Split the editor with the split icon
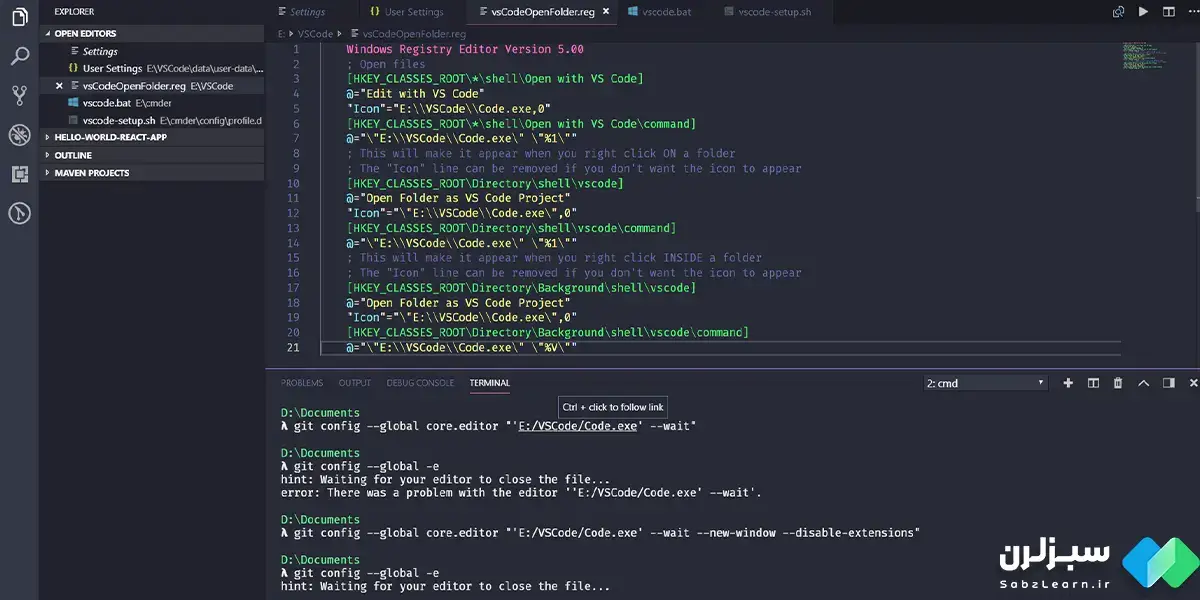 pyautogui.click(x=1168, y=12)
